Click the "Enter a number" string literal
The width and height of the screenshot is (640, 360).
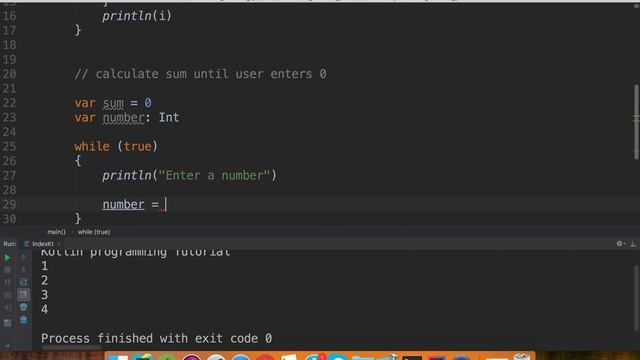coord(214,176)
